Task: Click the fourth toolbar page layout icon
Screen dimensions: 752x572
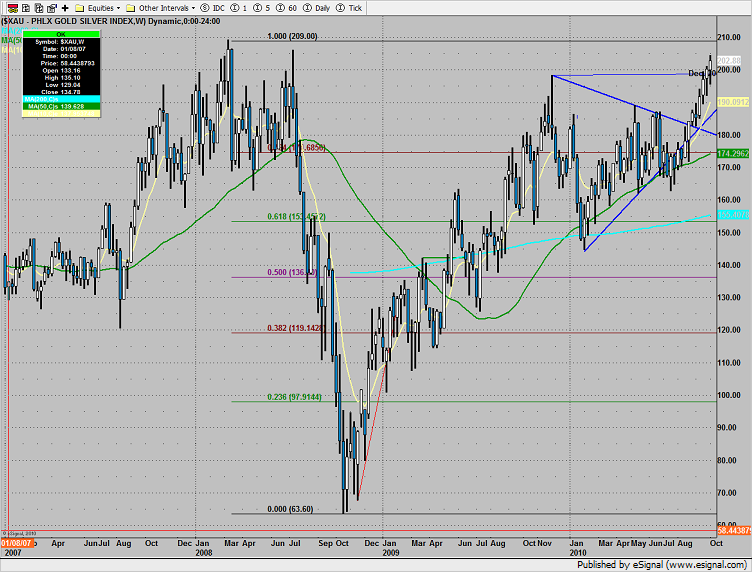Action: 50,6
